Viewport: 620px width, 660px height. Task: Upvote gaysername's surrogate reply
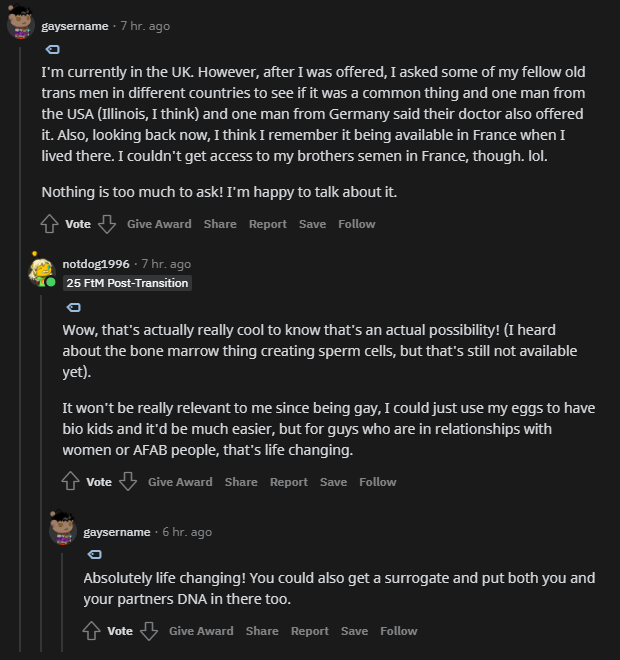tap(91, 631)
